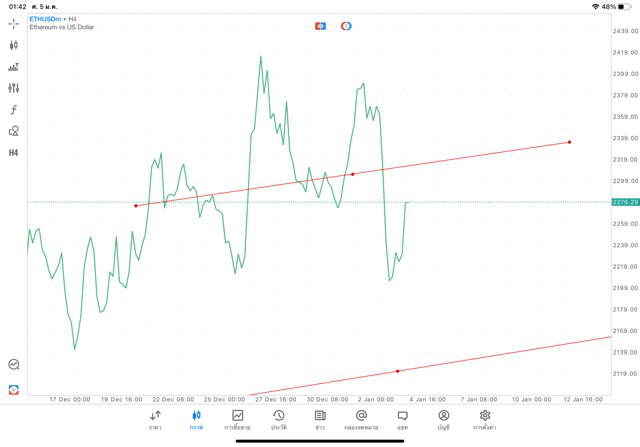Open chart settings sliders icon

[14, 88]
